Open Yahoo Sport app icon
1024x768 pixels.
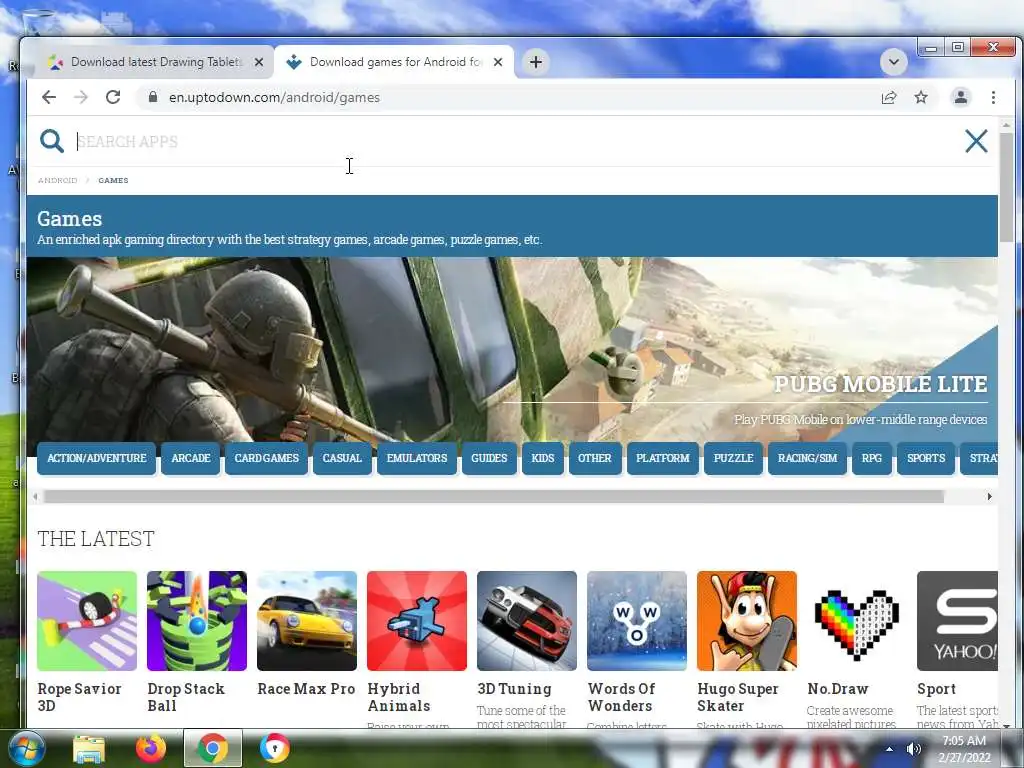pyautogui.click(x=957, y=621)
